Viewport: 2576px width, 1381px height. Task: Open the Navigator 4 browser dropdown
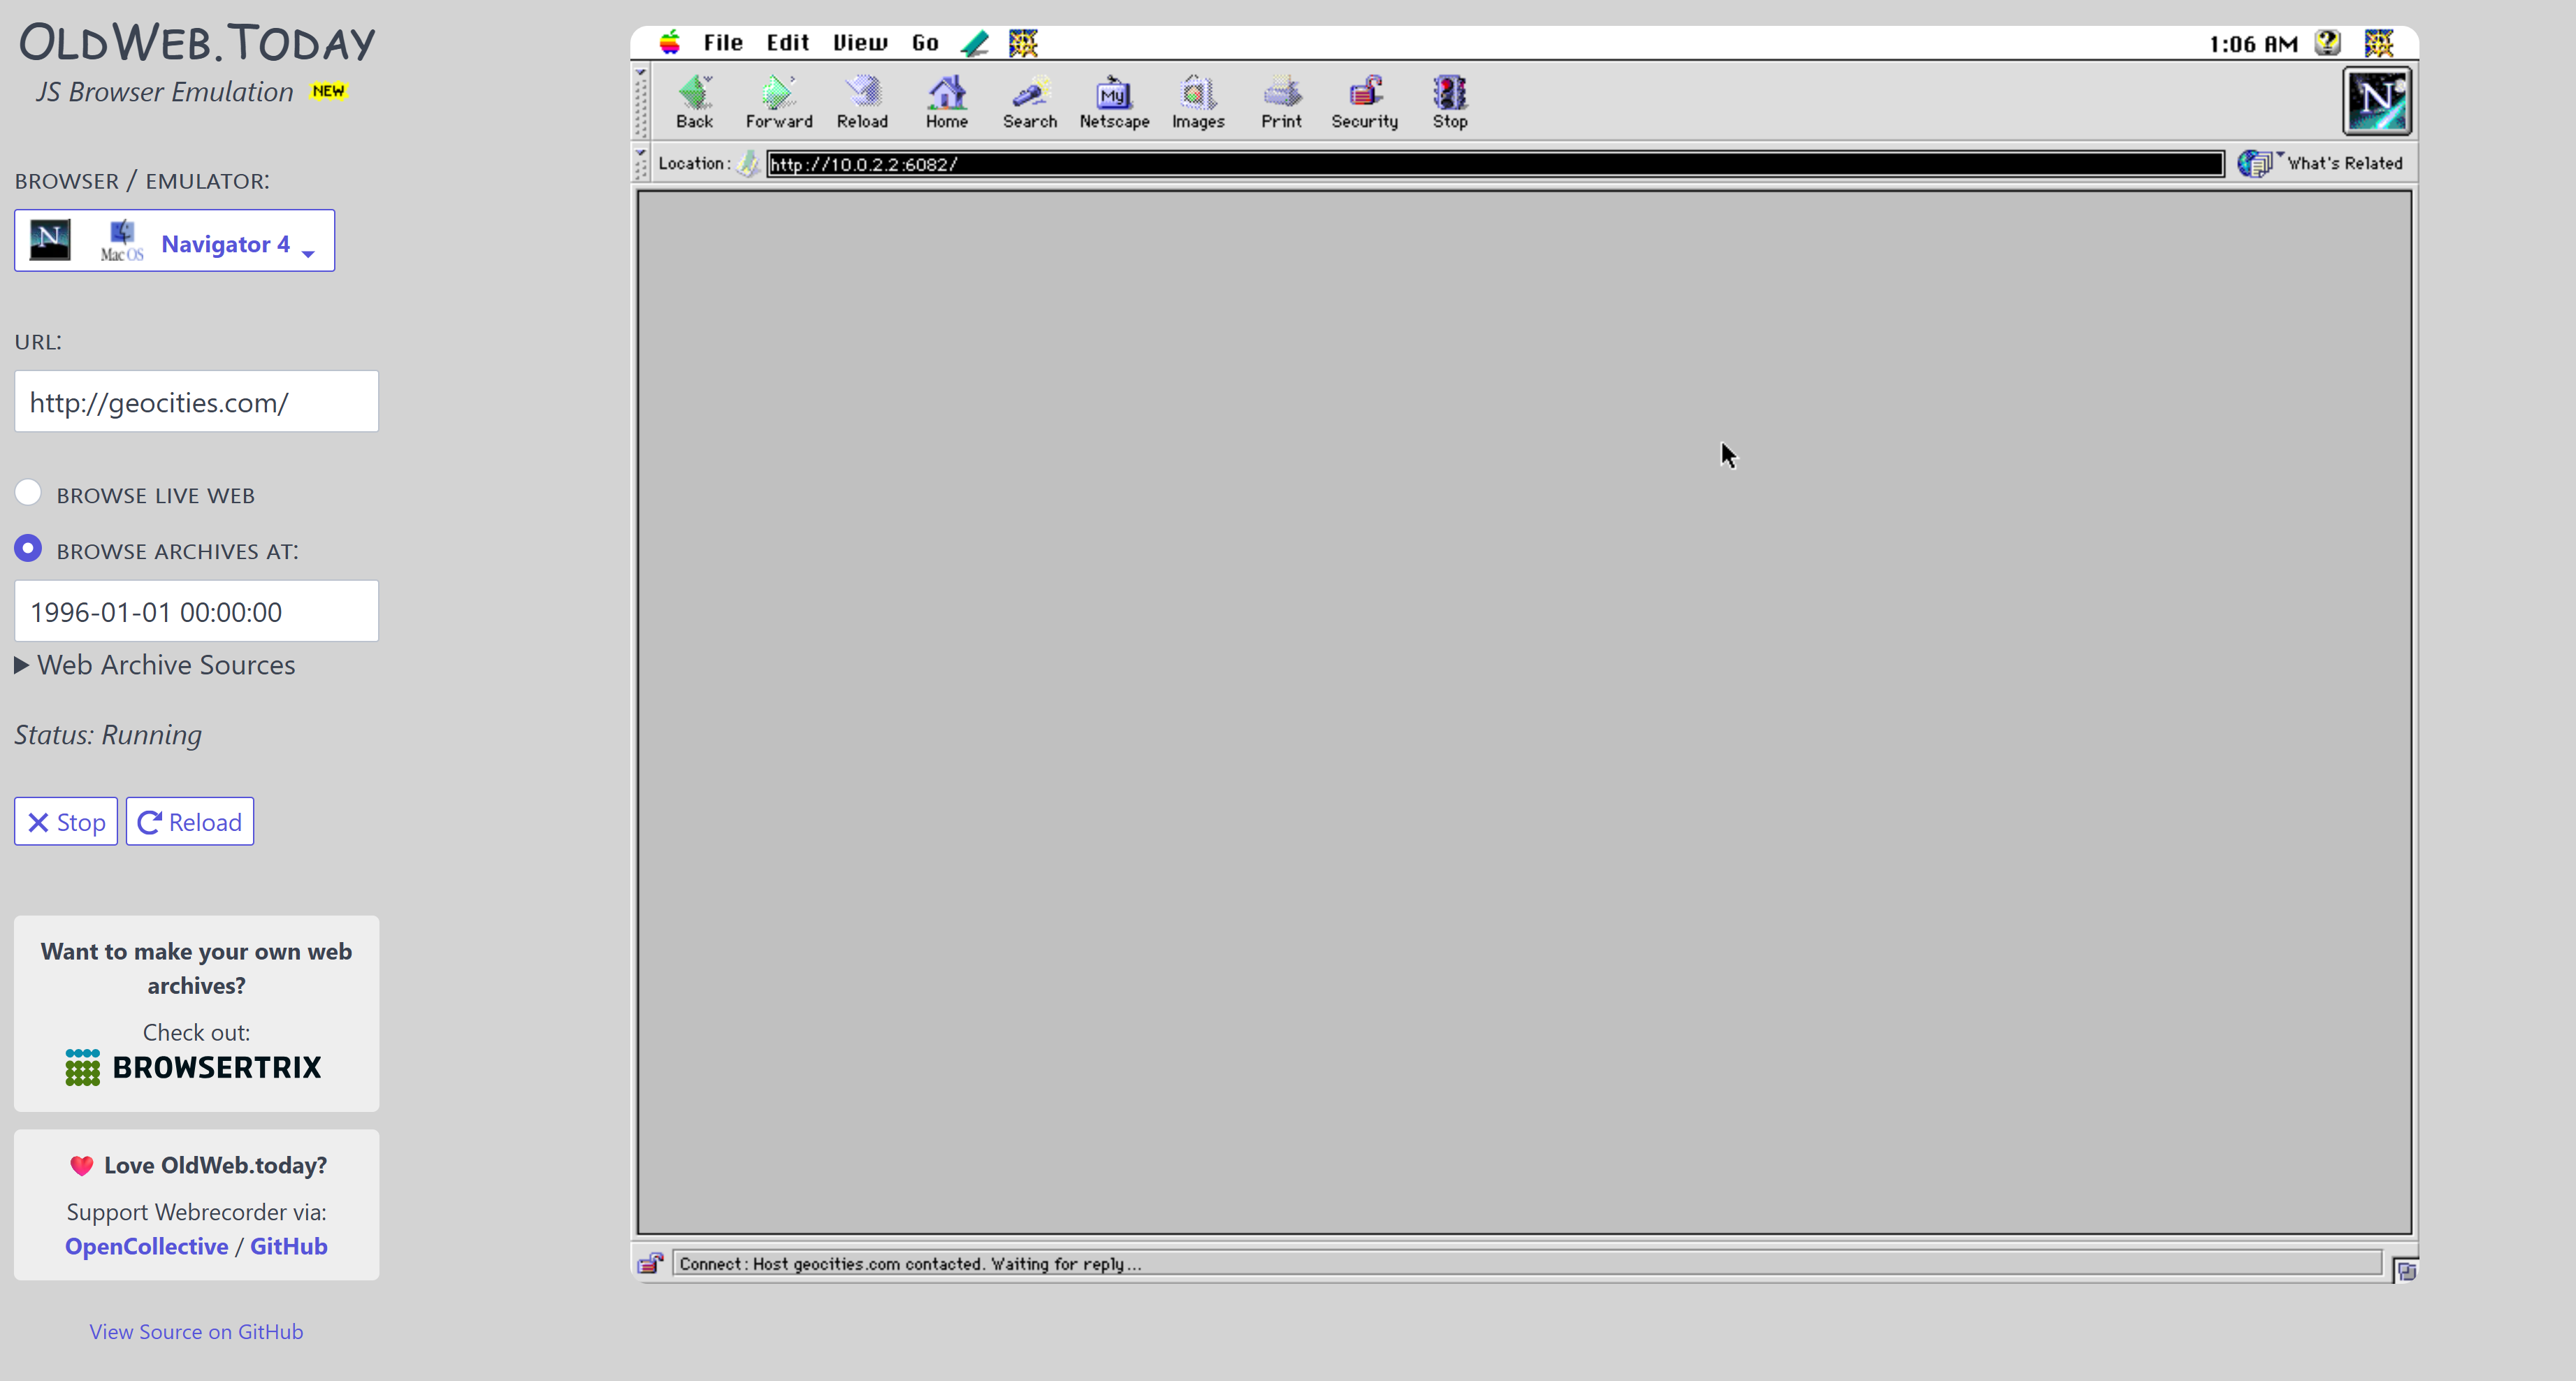click(174, 240)
